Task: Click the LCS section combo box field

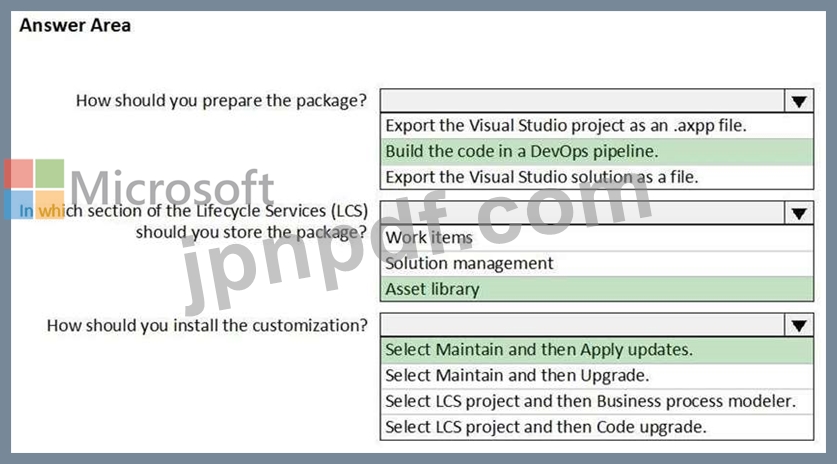Action: click(x=582, y=213)
